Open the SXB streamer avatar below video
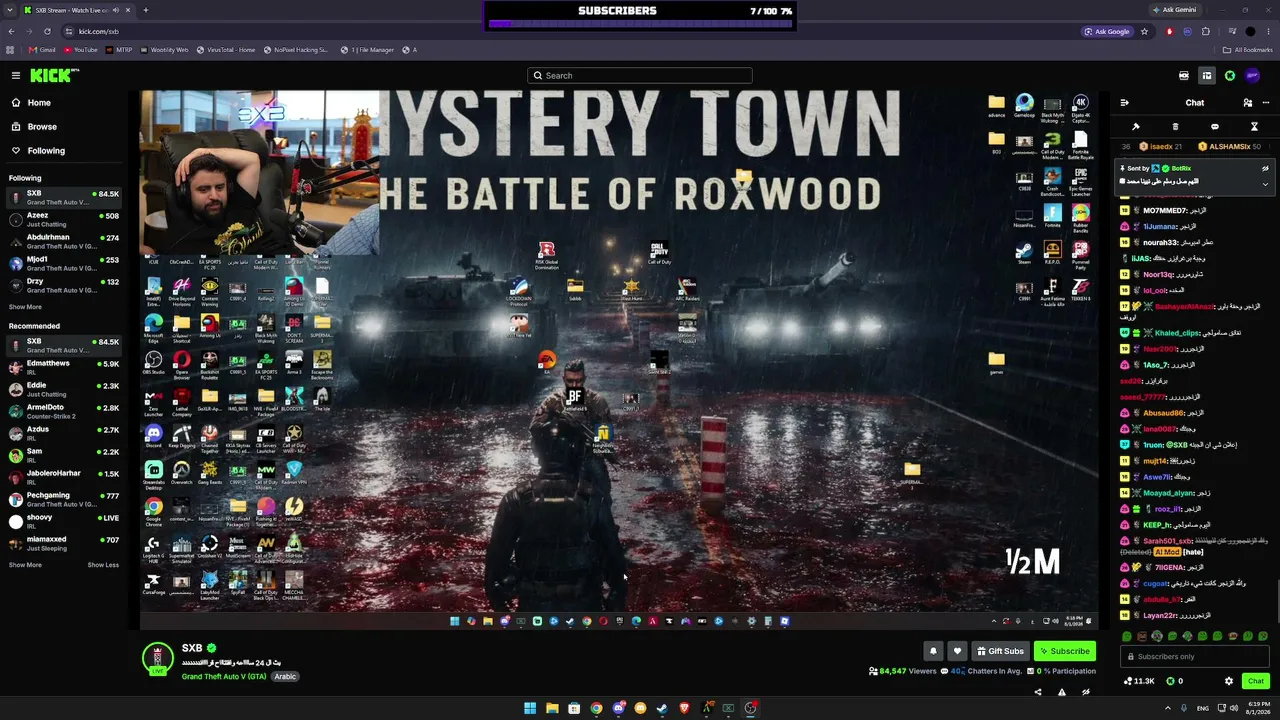Image resolution: width=1280 pixels, height=720 pixels. [158, 658]
